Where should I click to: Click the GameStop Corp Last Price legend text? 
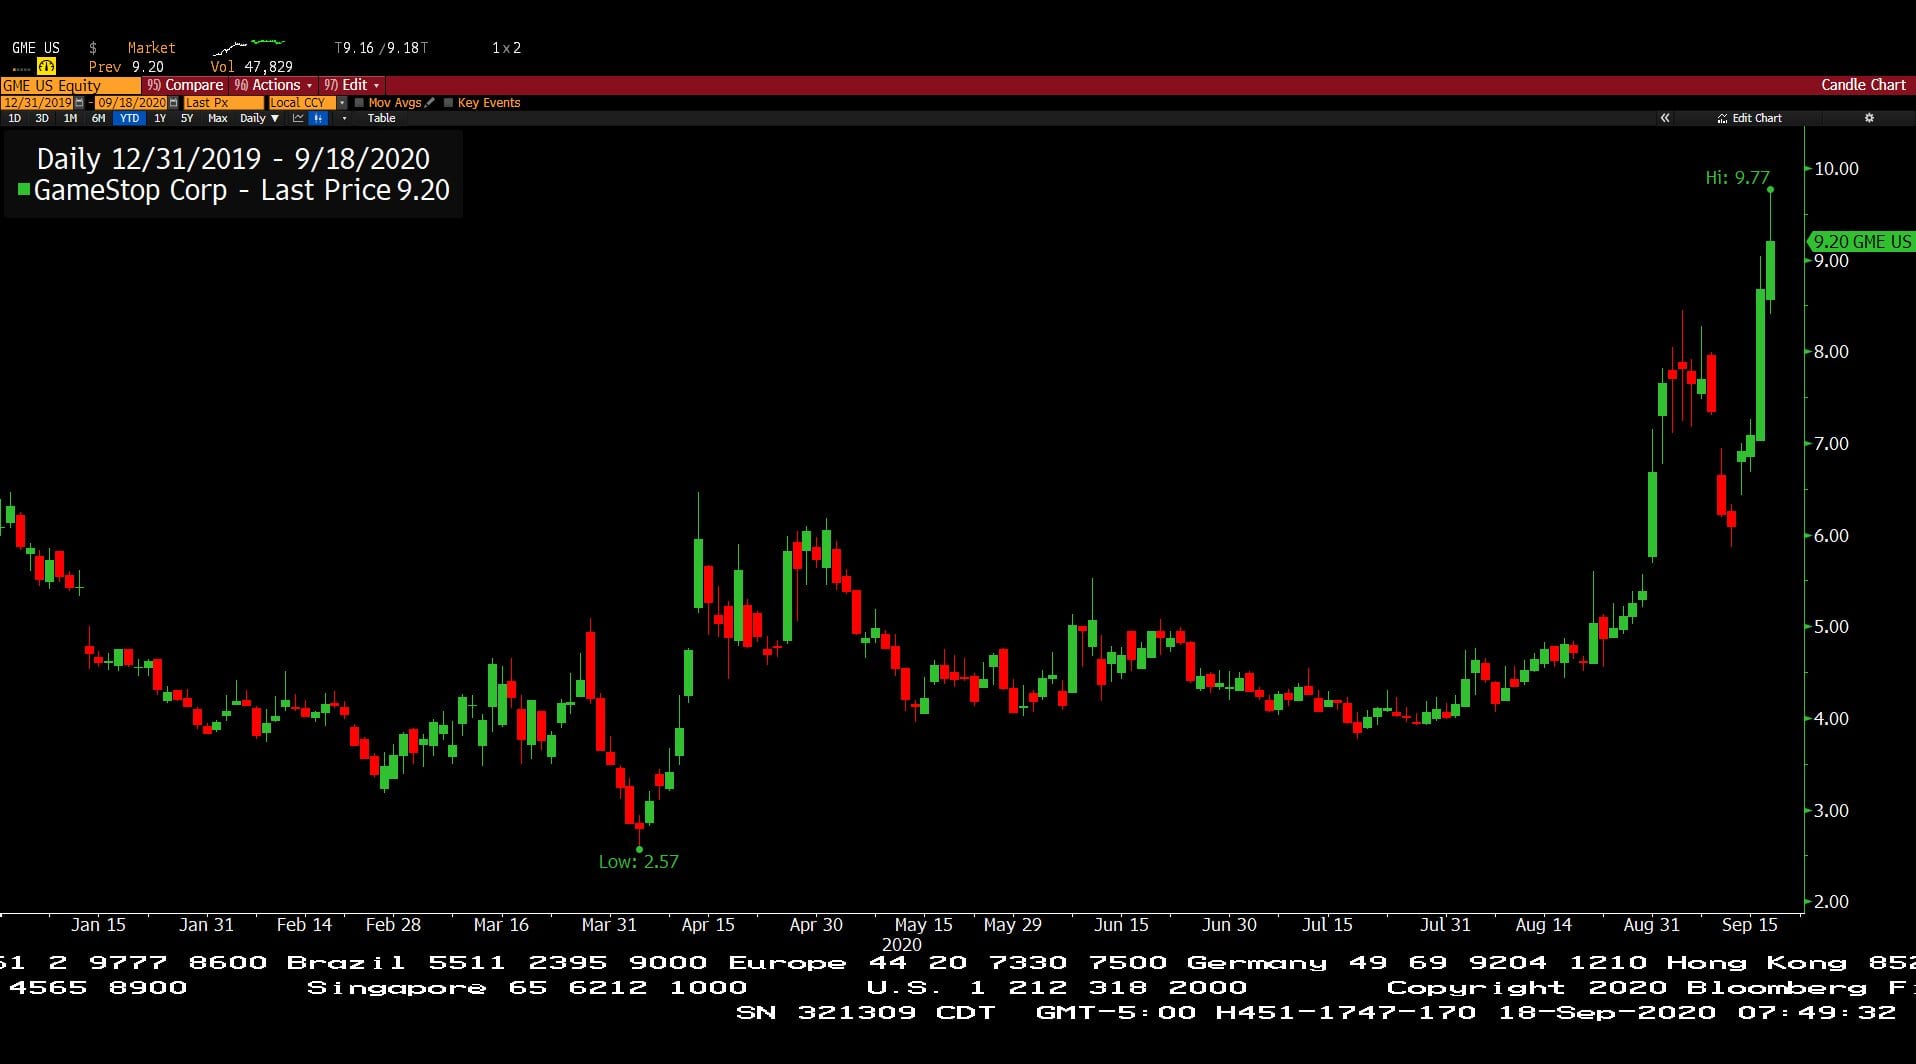tap(241, 190)
